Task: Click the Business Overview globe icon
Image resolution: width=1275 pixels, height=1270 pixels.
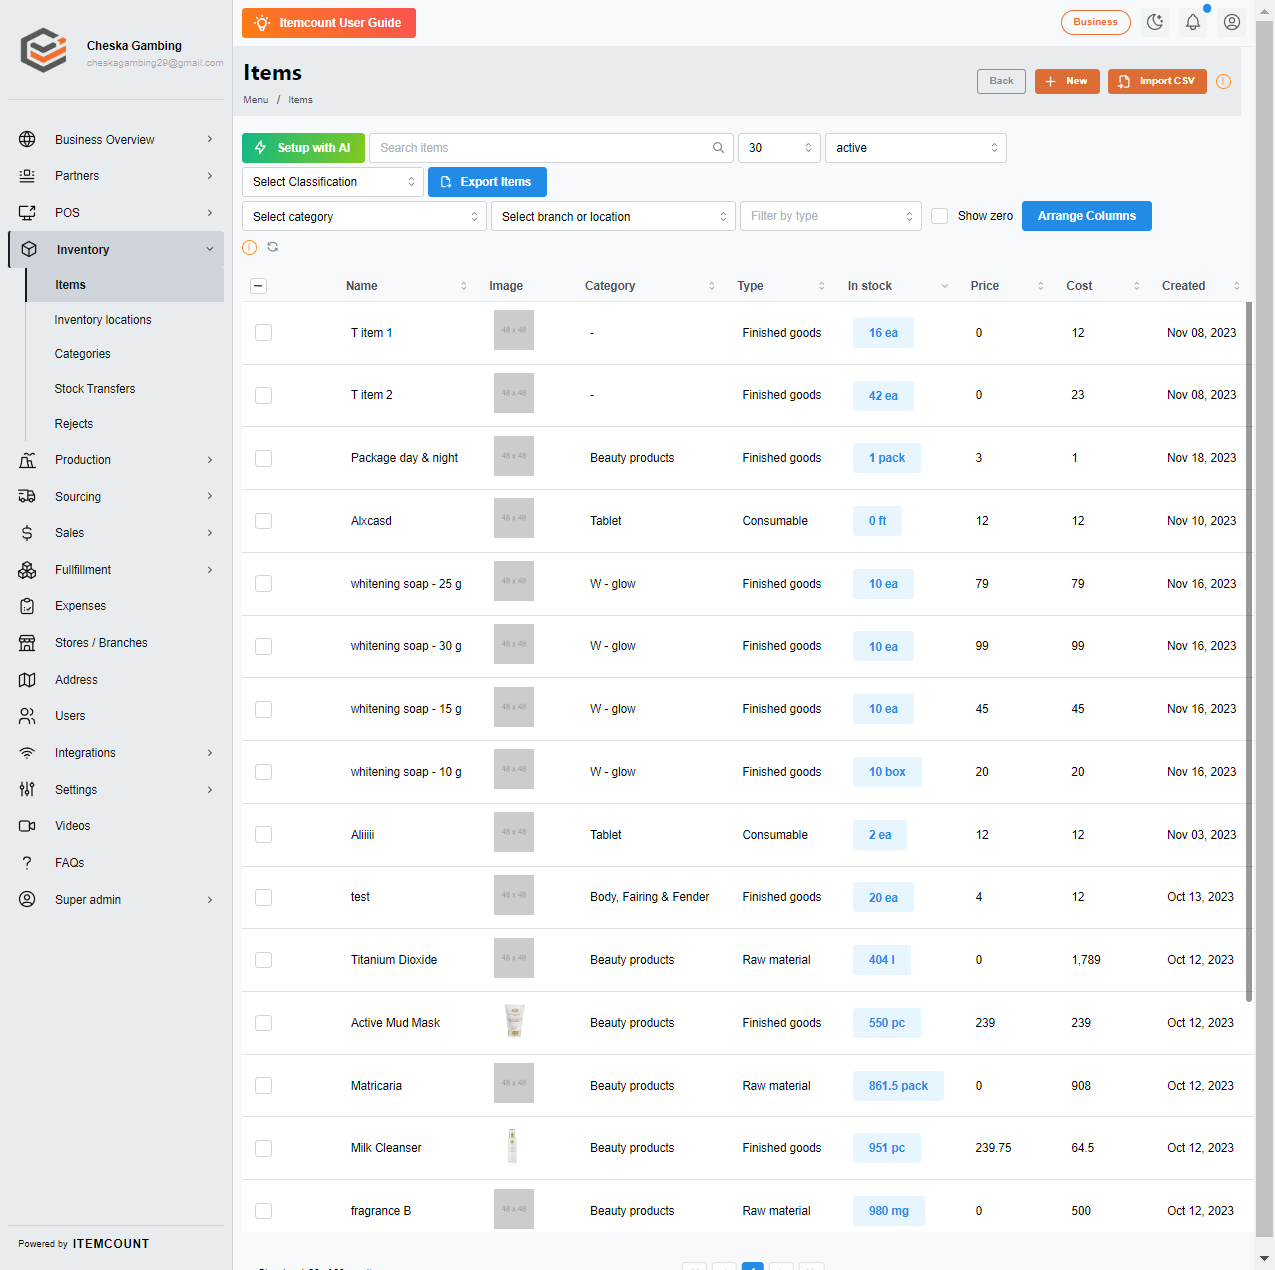Action: (27, 139)
